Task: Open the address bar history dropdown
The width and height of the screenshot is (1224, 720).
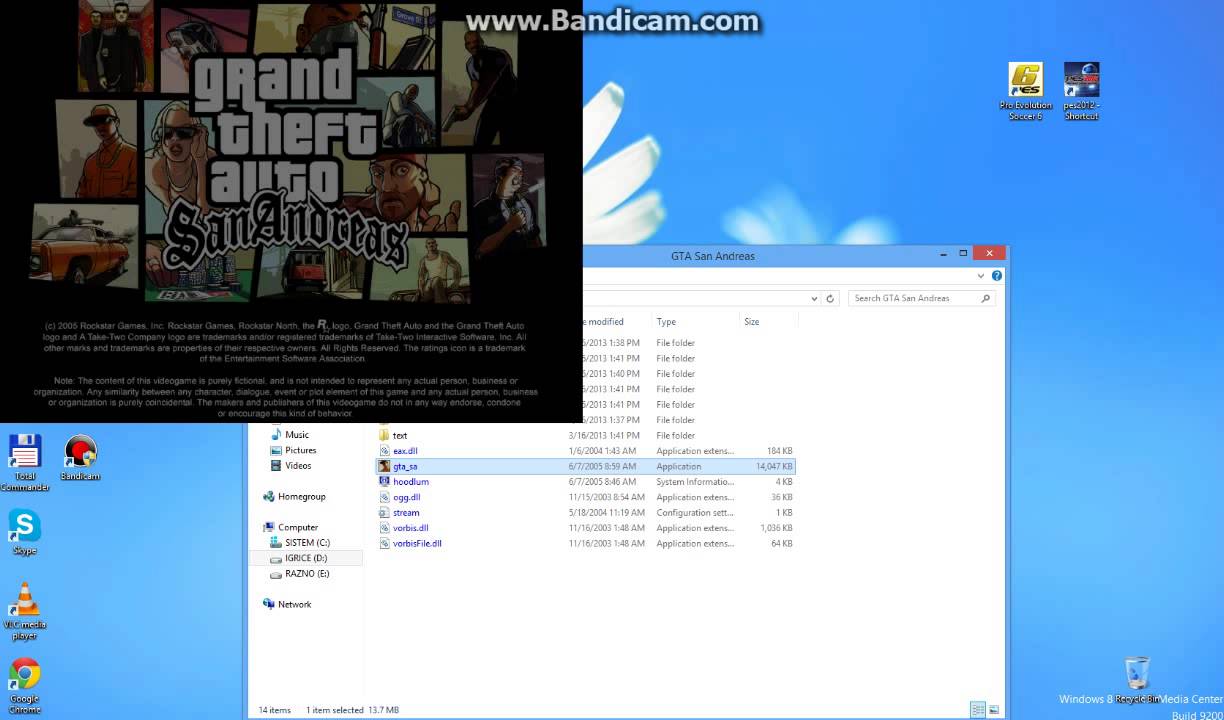Action: (814, 298)
